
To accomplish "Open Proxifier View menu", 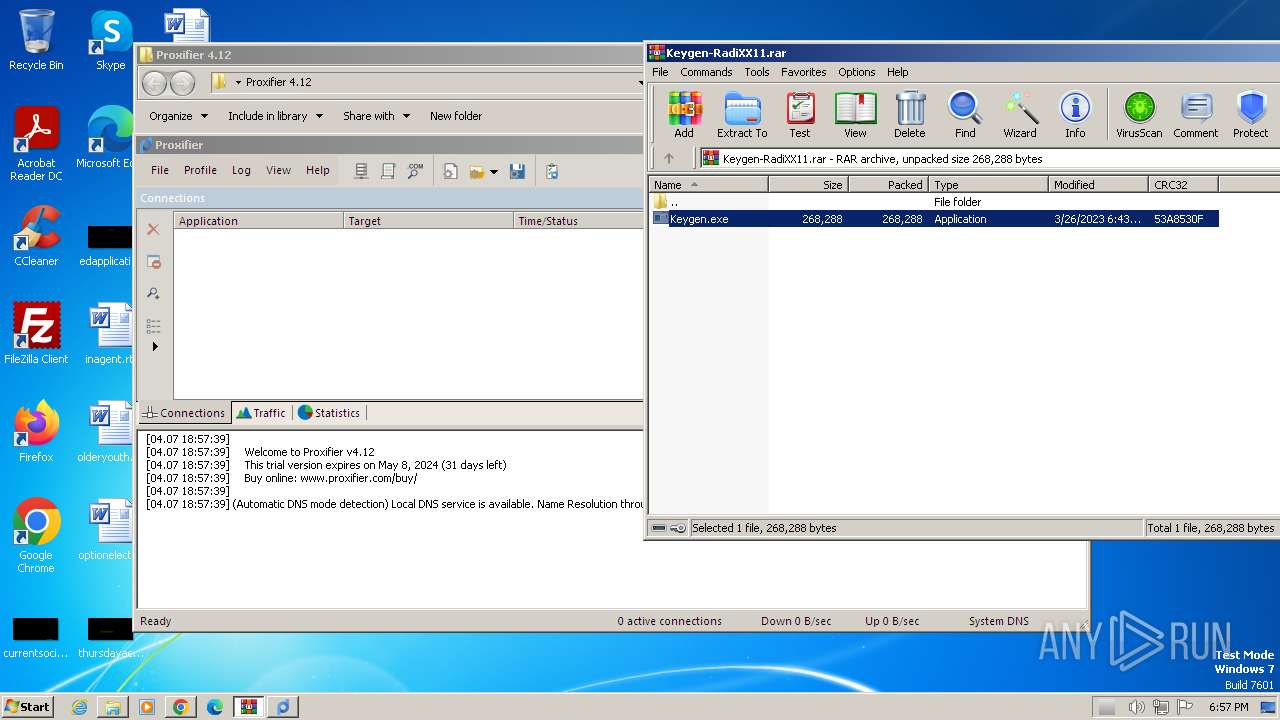I will [x=278, y=170].
